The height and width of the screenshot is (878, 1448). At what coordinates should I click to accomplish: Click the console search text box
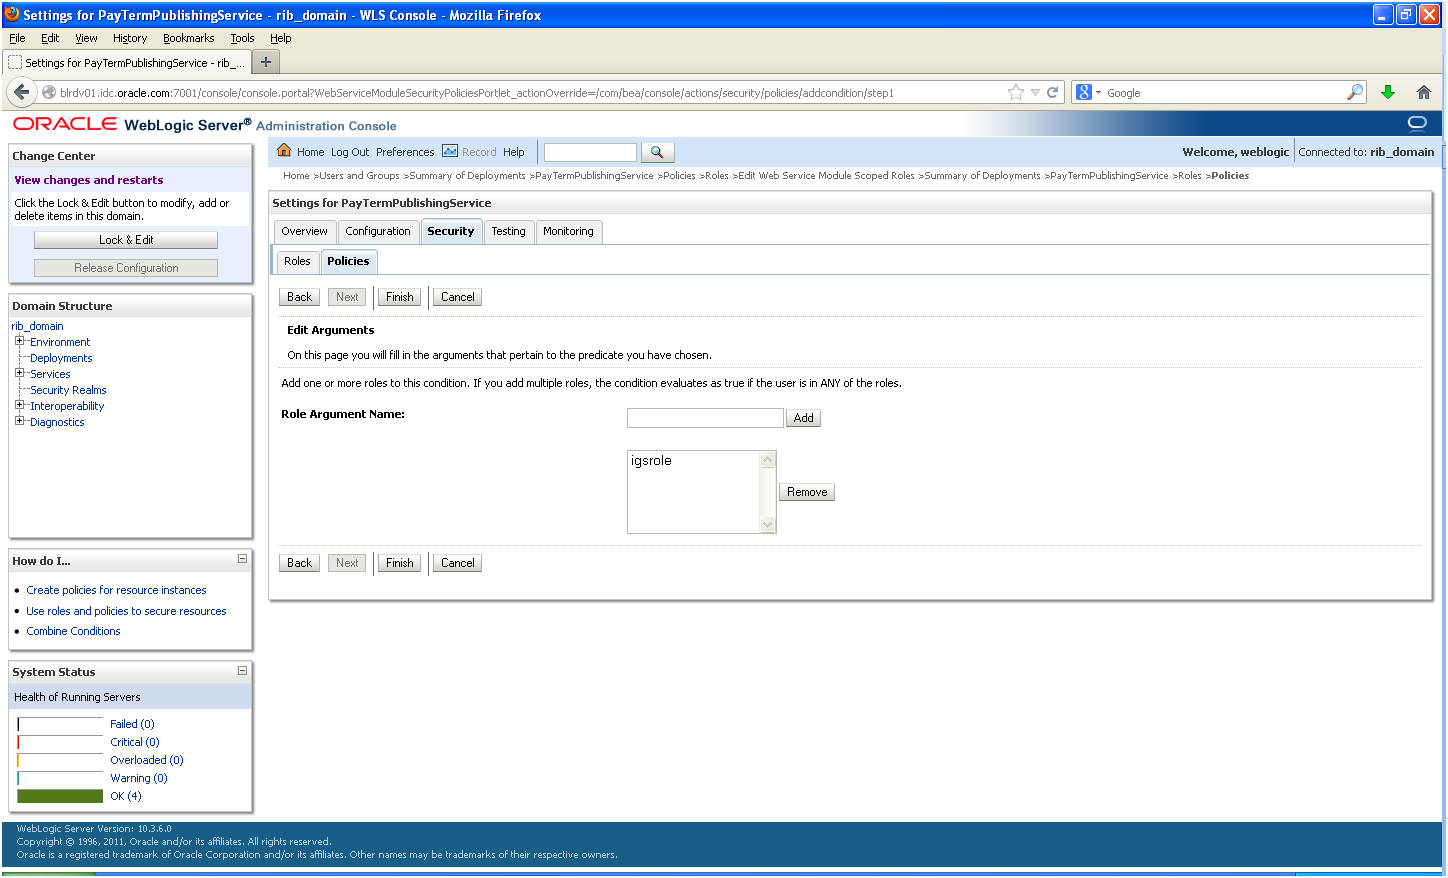590,152
